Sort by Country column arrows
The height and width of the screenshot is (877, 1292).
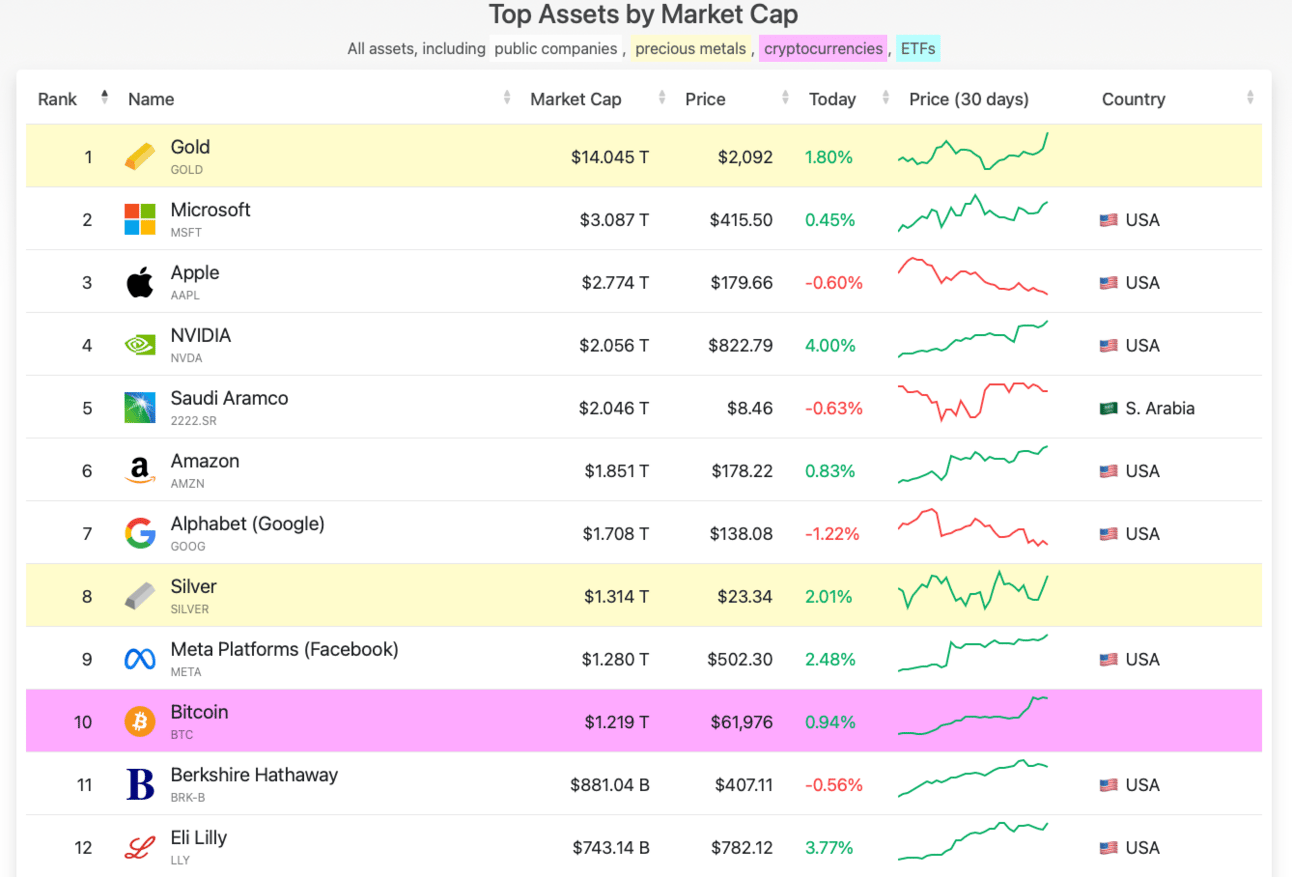point(1250,98)
